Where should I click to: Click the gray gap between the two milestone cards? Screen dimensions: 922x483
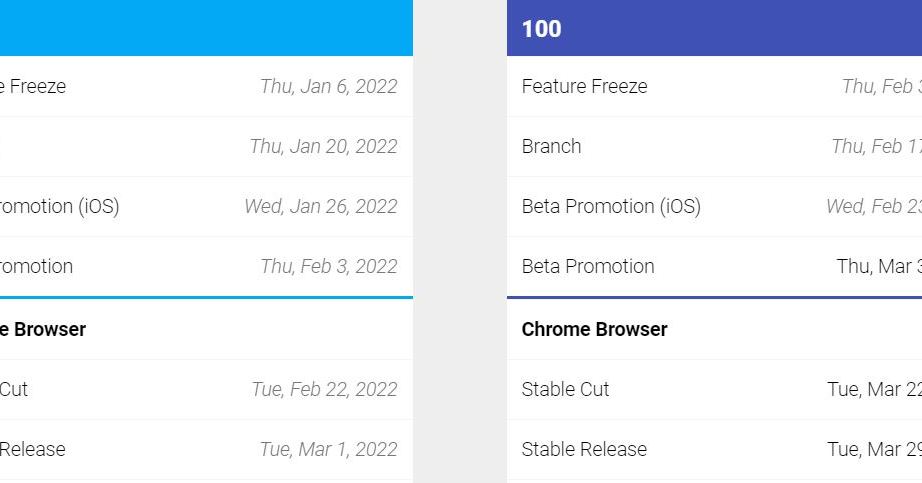(x=459, y=240)
